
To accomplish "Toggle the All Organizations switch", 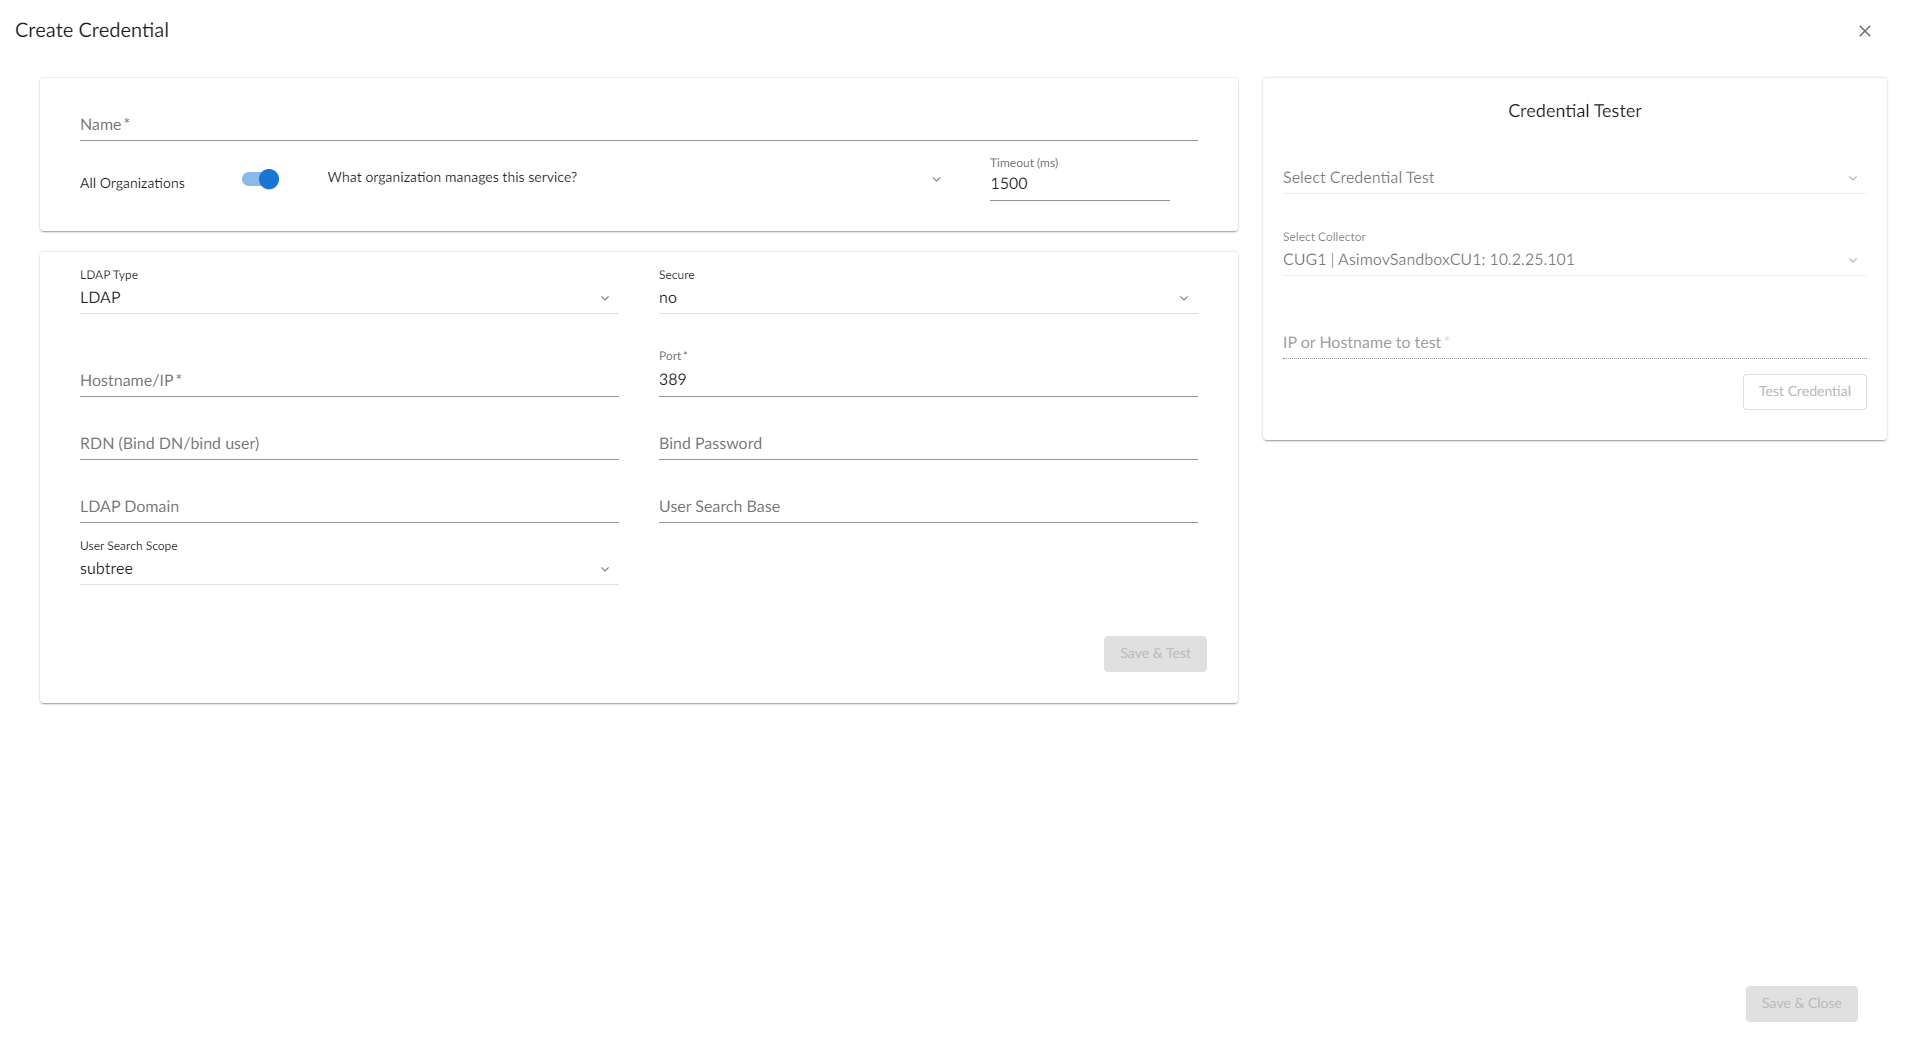I will pos(260,179).
